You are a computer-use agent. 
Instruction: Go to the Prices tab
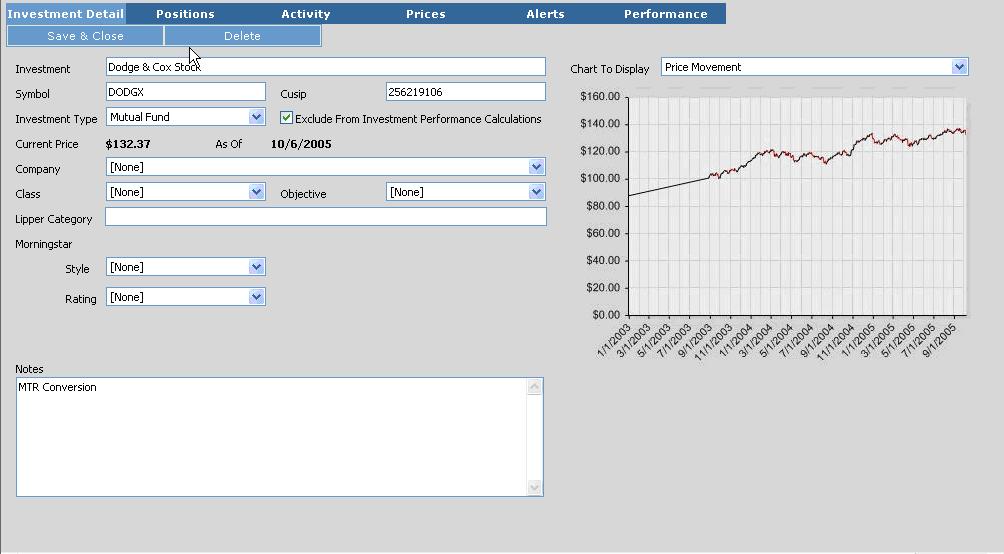tap(425, 14)
